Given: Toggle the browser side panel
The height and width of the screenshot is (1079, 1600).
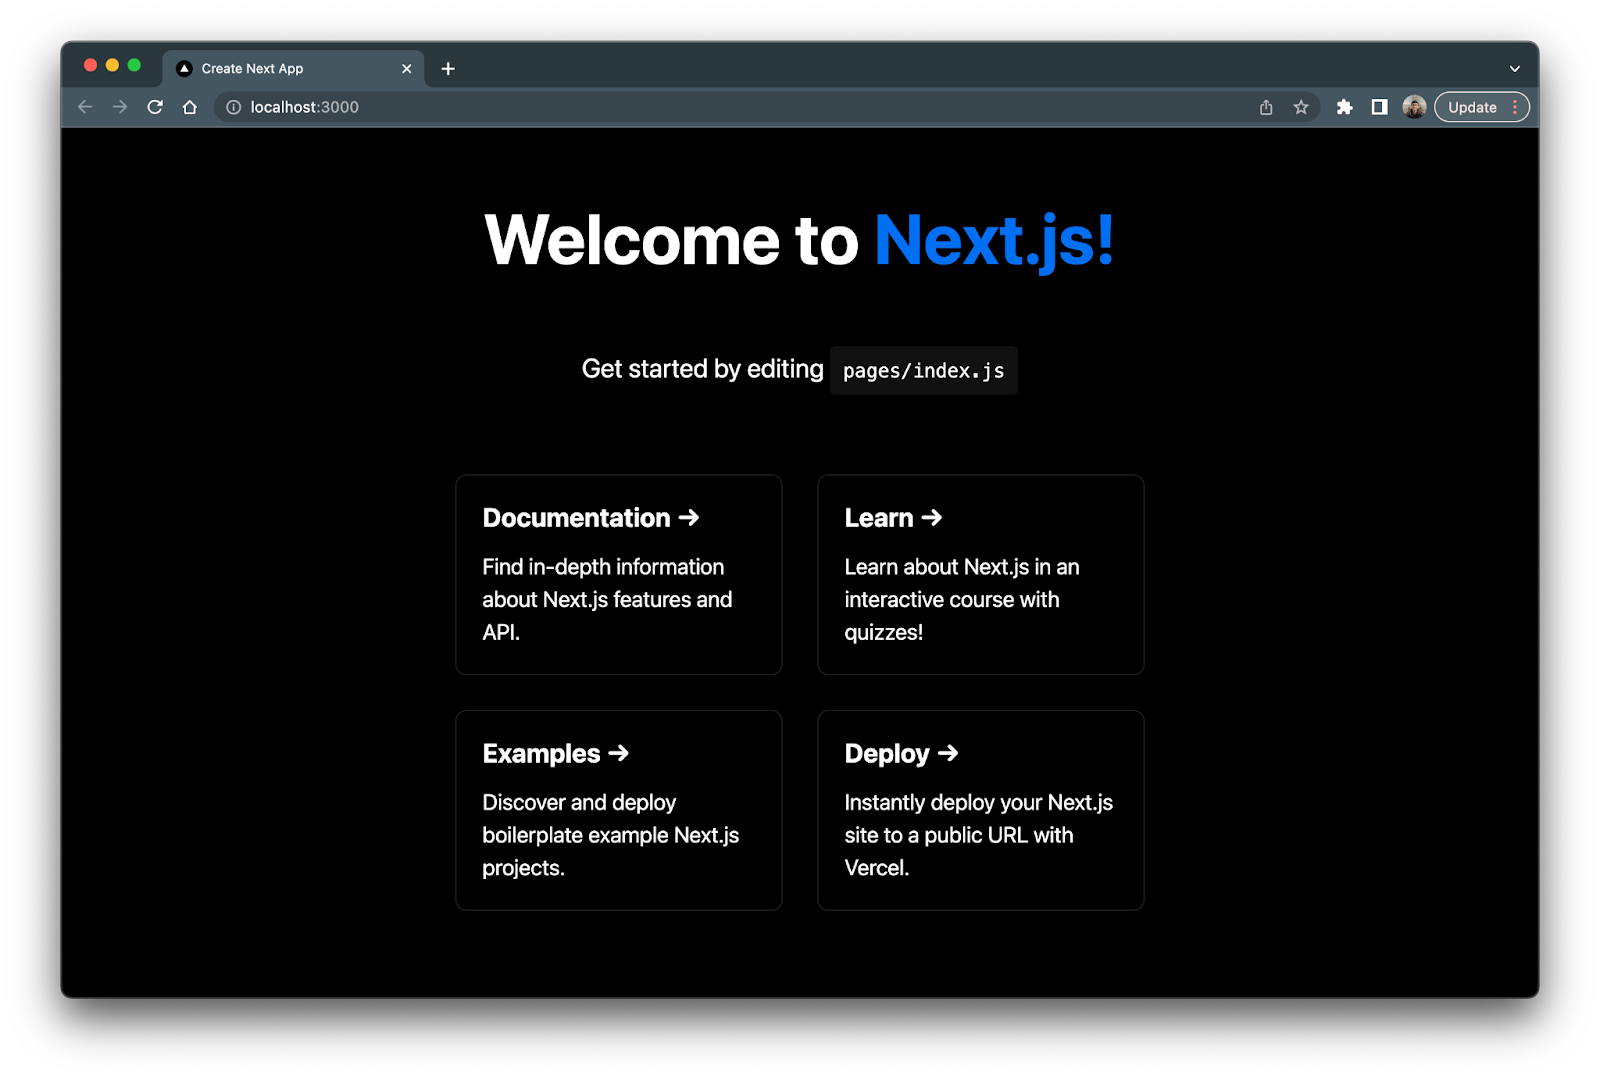Looking at the screenshot, I should (1379, 107).
